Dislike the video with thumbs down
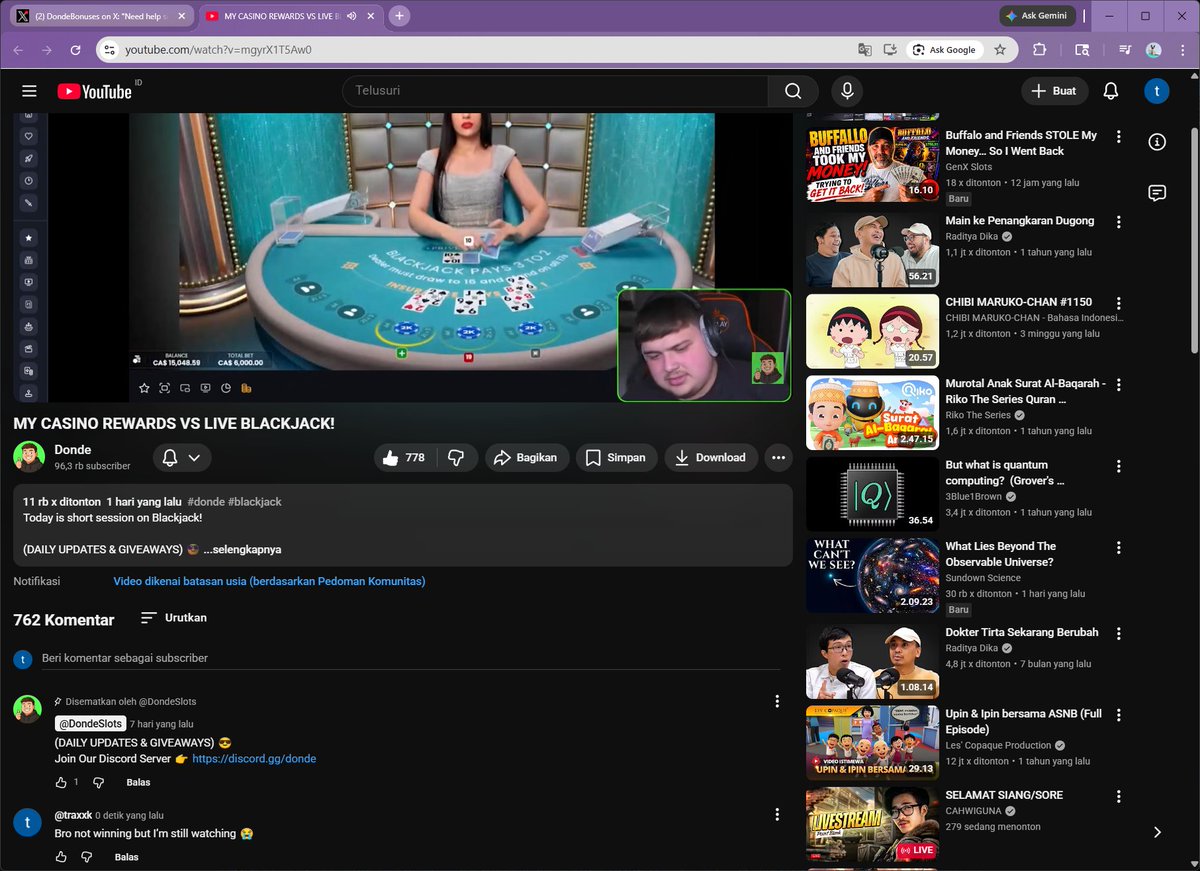This screenshot has height=871, width=1200. pos(456,458)
